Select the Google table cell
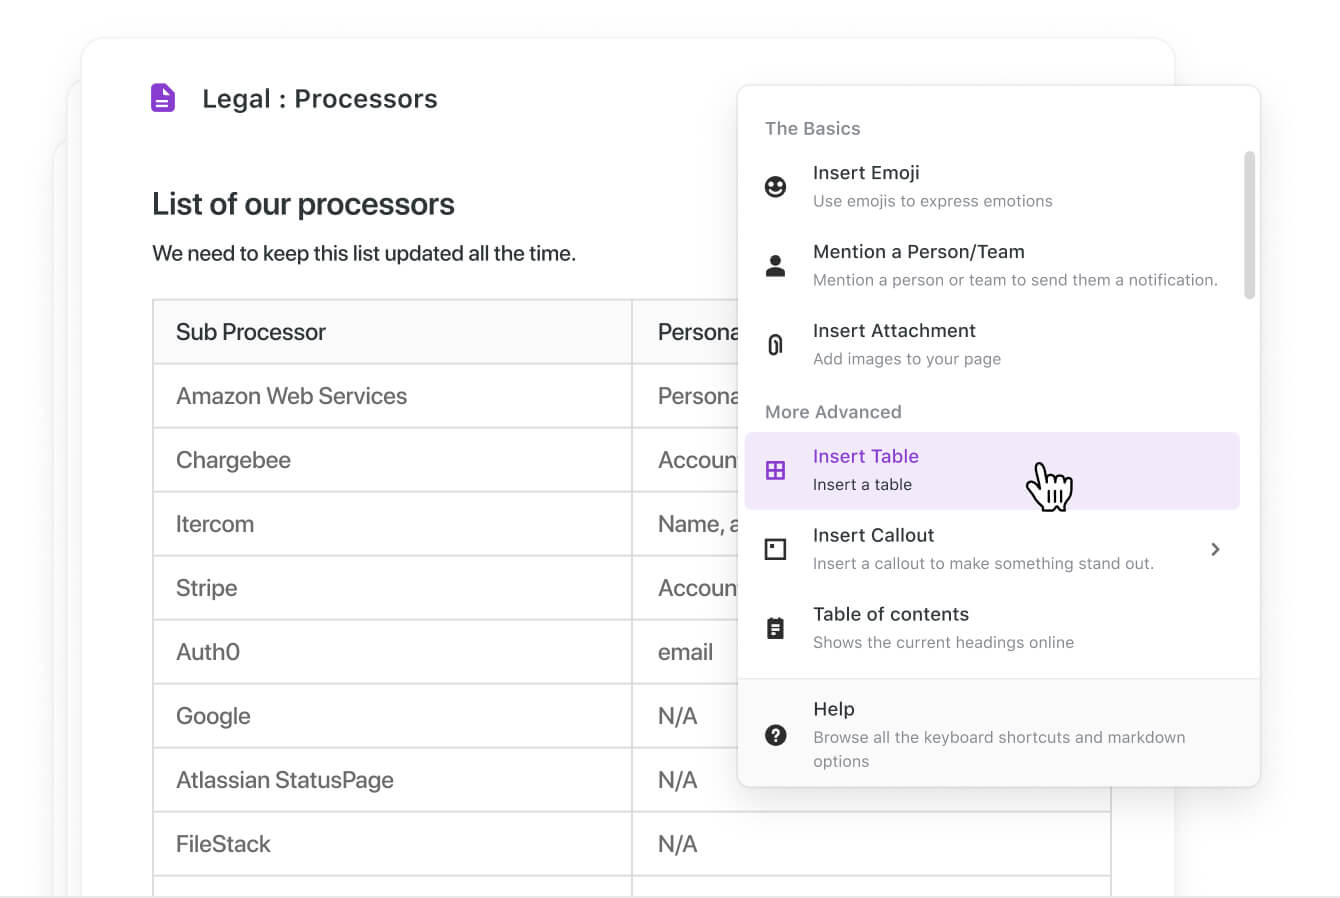The width and height of the screenshot is (1340, 898). click(392, 716)
